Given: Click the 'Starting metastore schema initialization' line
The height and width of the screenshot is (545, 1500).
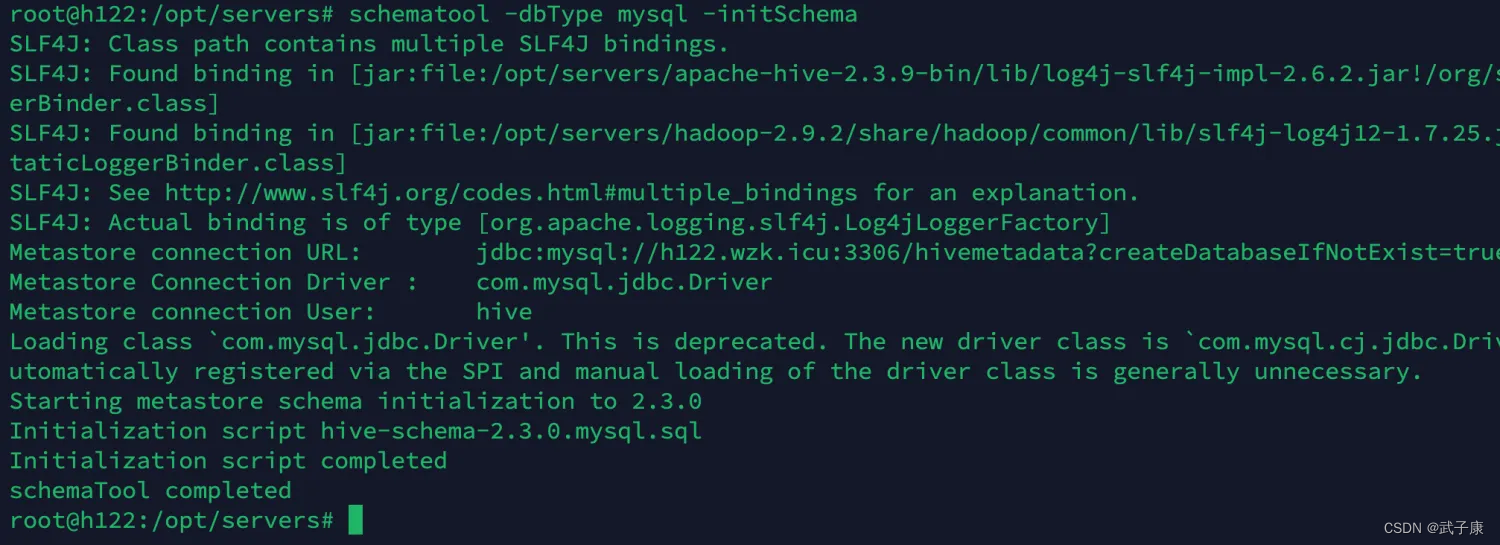Looking at the screenshot, I should 355,401.
